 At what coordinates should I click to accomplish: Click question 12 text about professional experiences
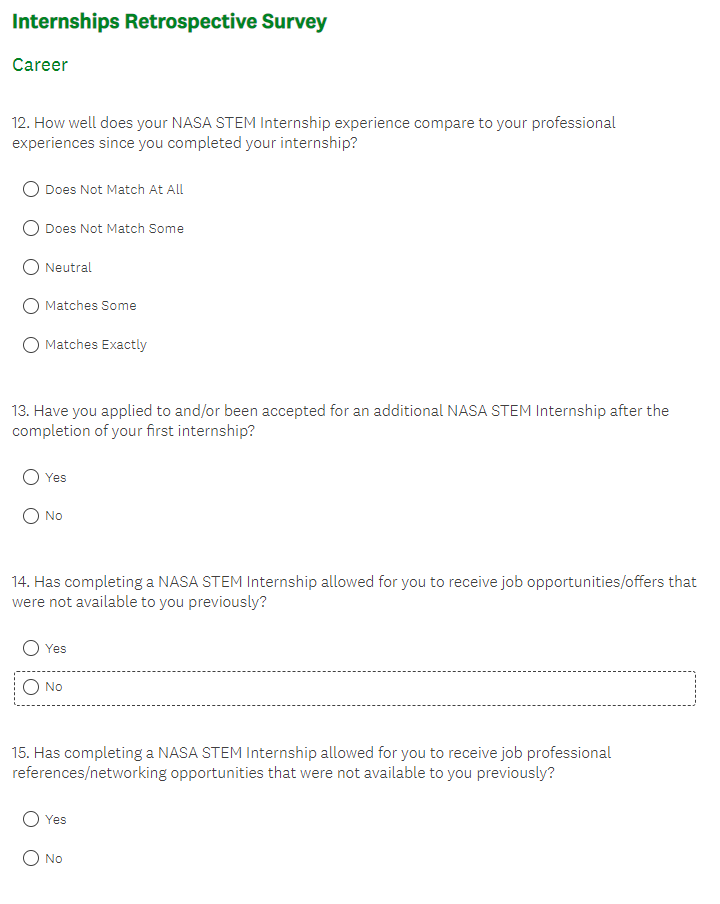click(314, 133)
